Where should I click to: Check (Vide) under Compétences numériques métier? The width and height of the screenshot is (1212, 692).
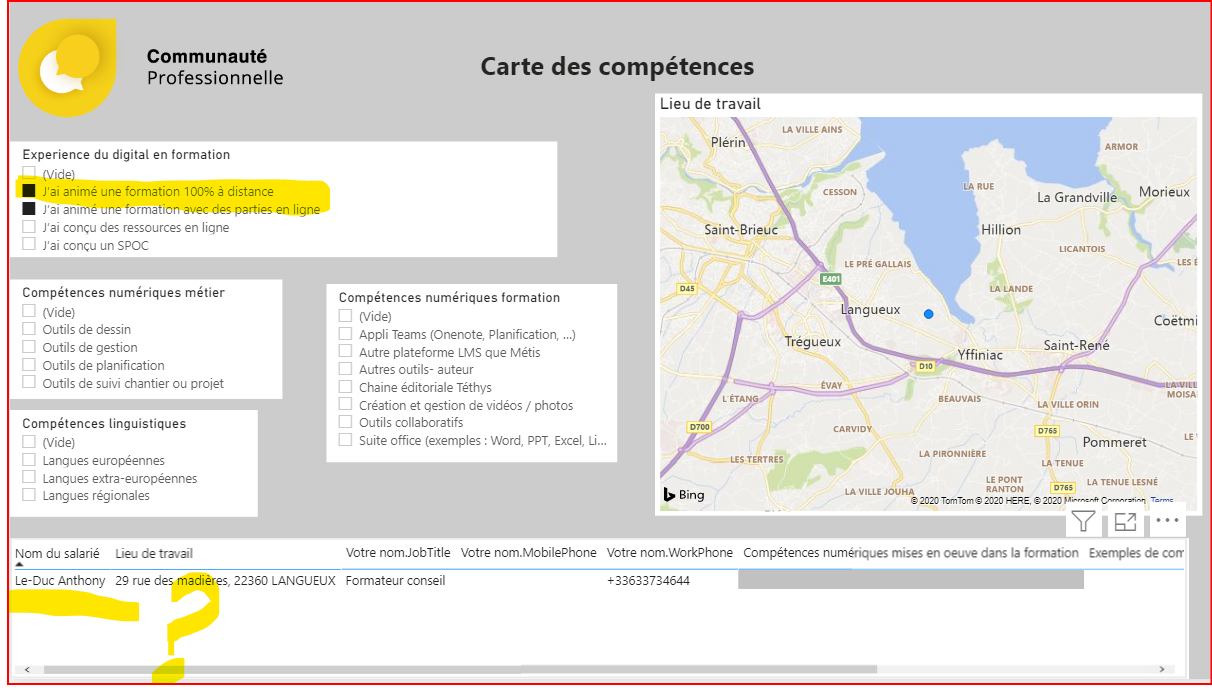(x=29, y=312)
